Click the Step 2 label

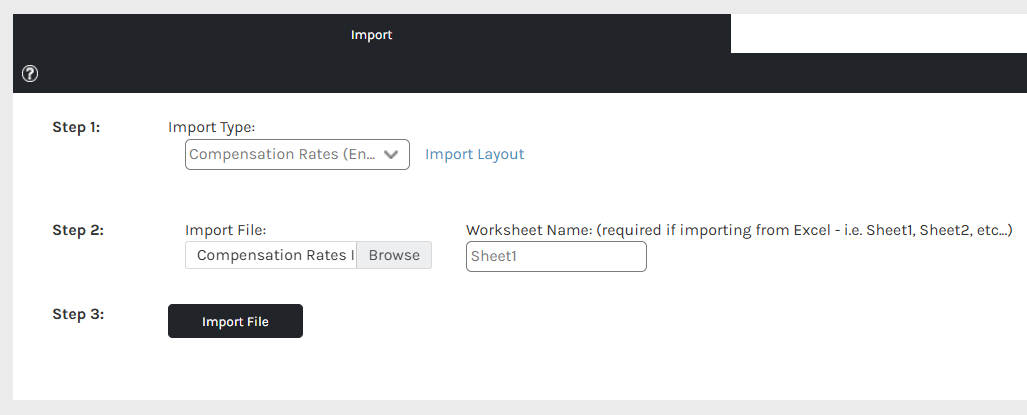pyautogui.click(x=78, y=230)
